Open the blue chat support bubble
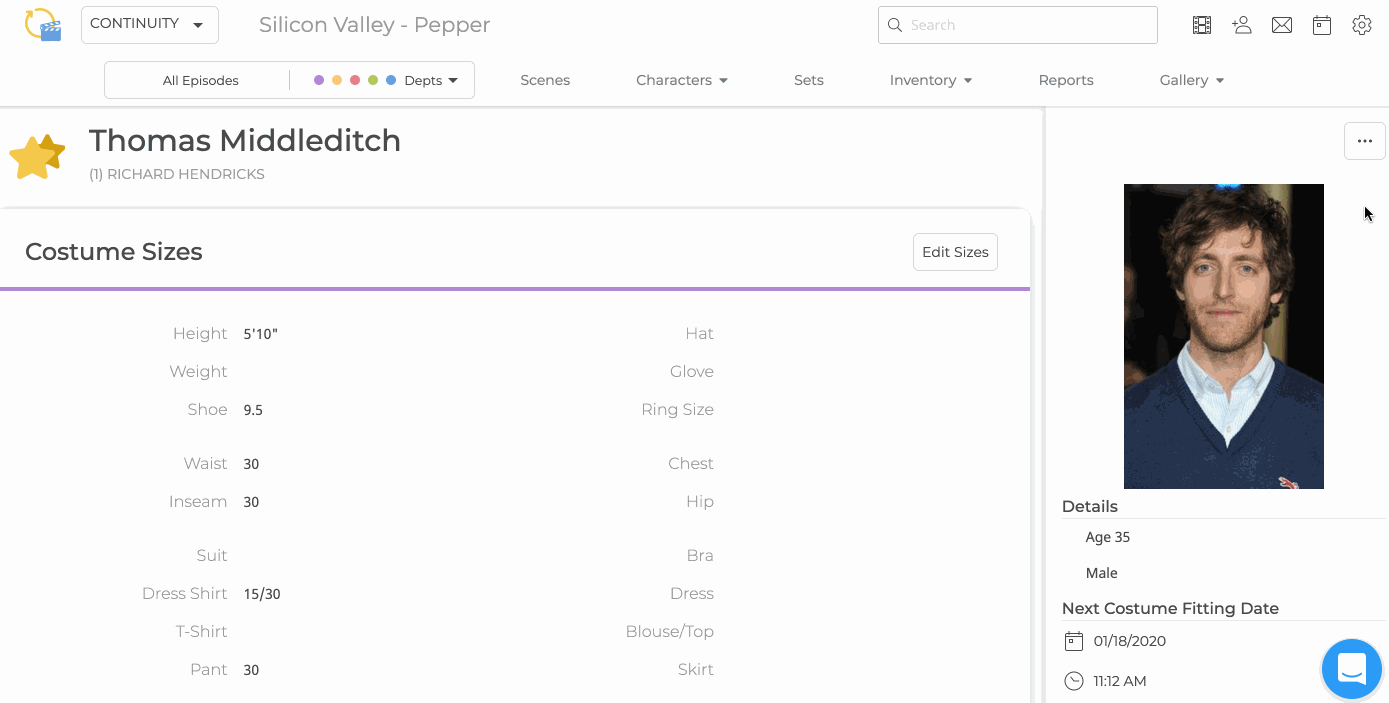 (1351, 668)
